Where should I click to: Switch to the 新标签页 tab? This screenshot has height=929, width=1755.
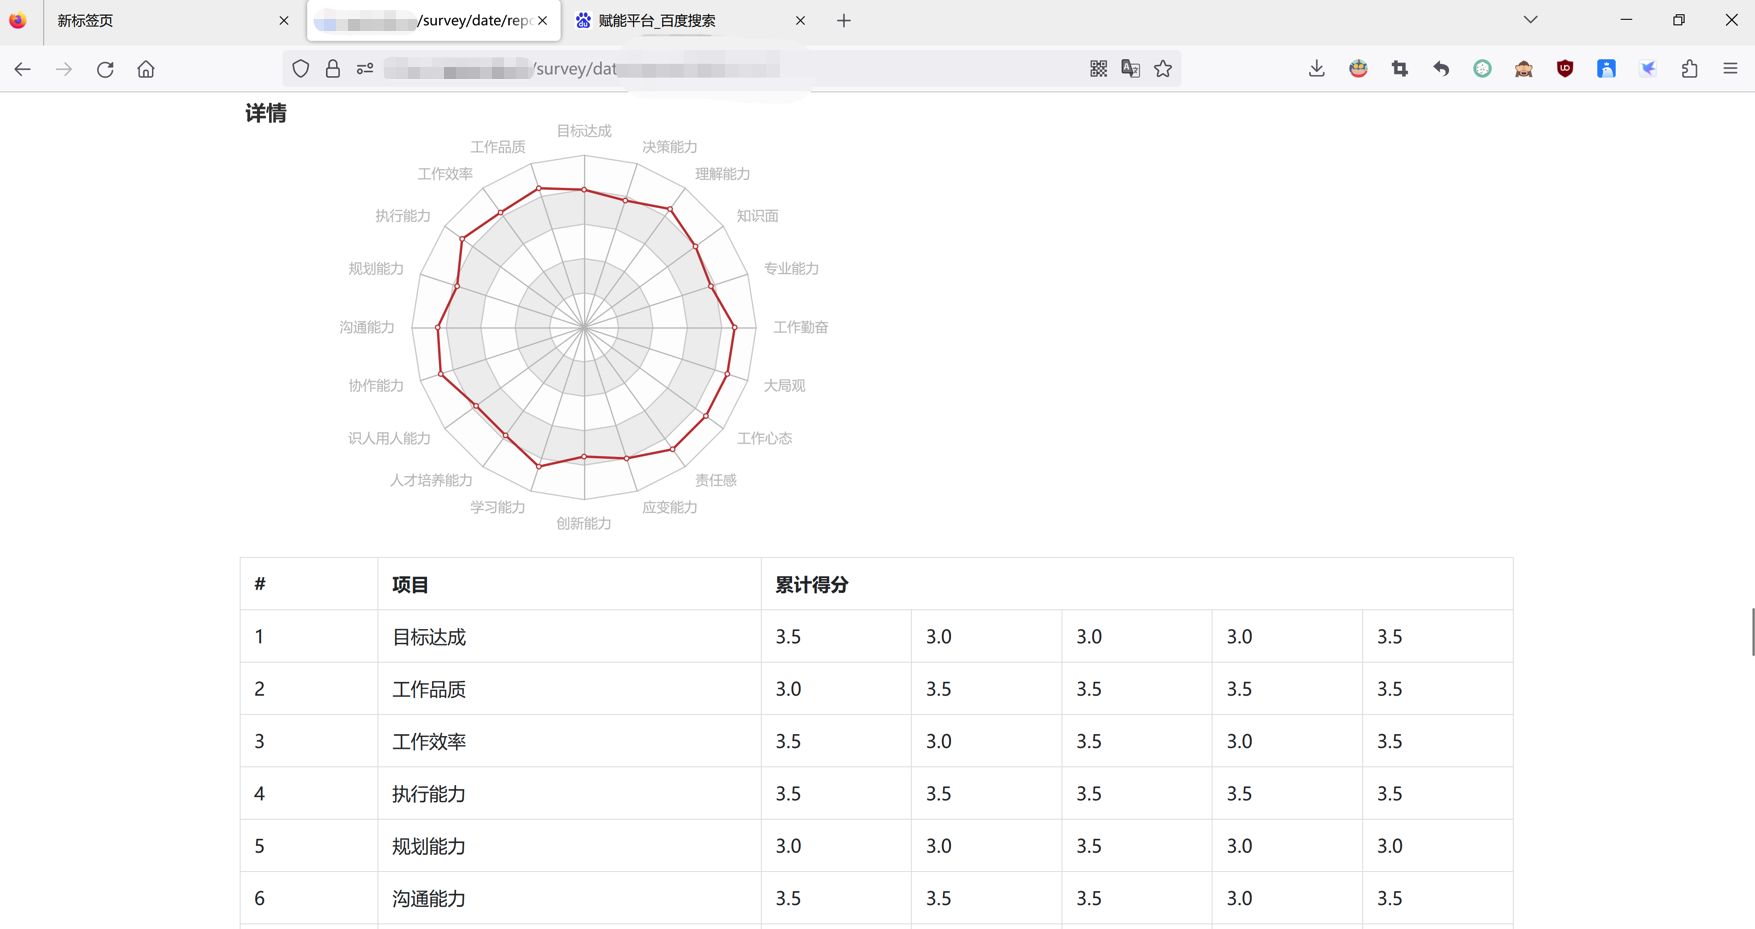172,20
